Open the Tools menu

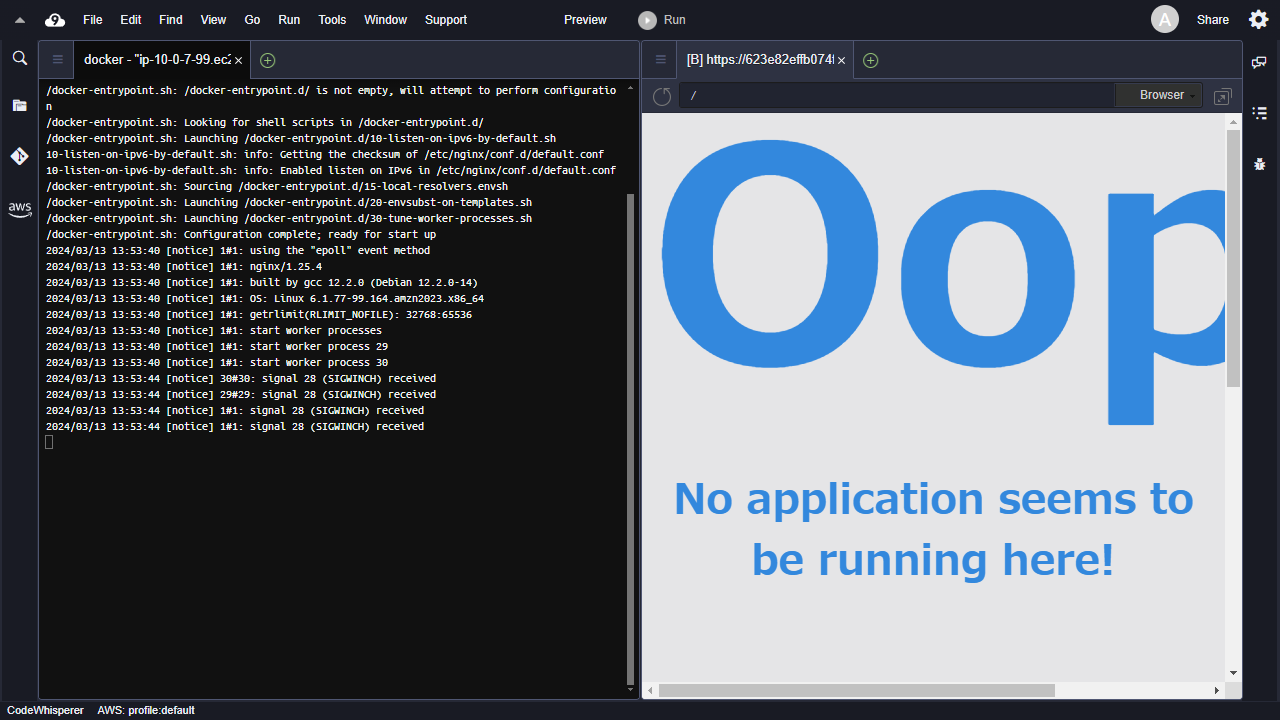tap(332, 20)
